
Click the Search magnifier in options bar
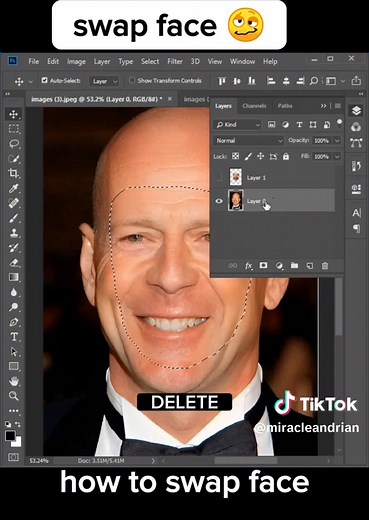point(313,81)
